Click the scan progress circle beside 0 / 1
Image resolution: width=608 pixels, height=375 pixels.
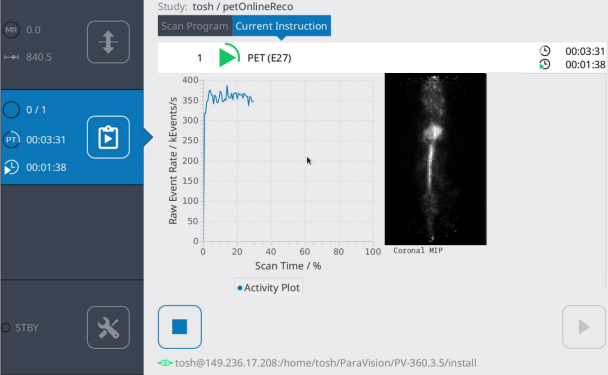[x=11, y=110]
